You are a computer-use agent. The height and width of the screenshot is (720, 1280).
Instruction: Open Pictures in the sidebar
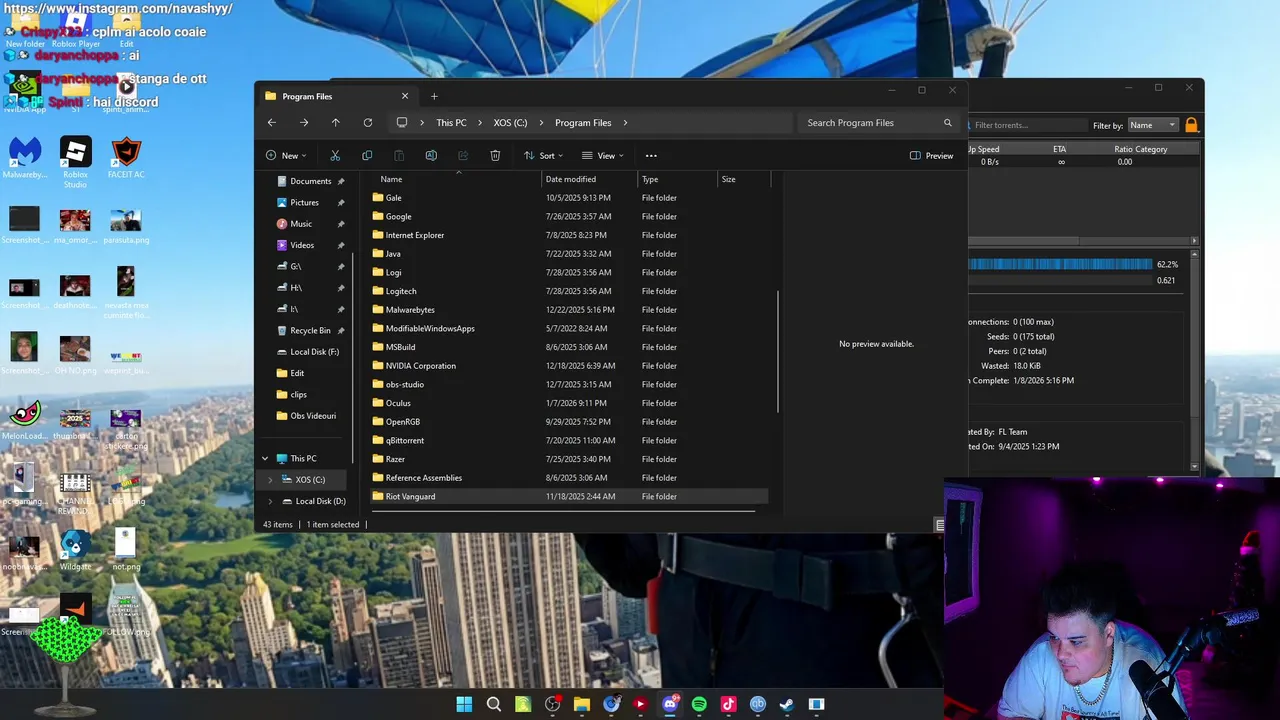(304, 202)
